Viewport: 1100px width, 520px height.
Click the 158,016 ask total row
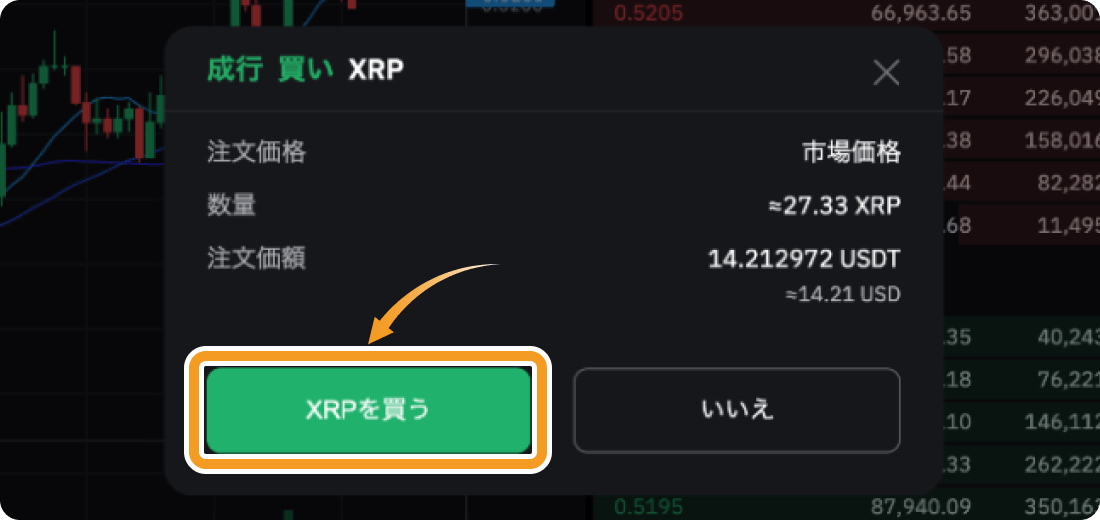click(1062, 140)
